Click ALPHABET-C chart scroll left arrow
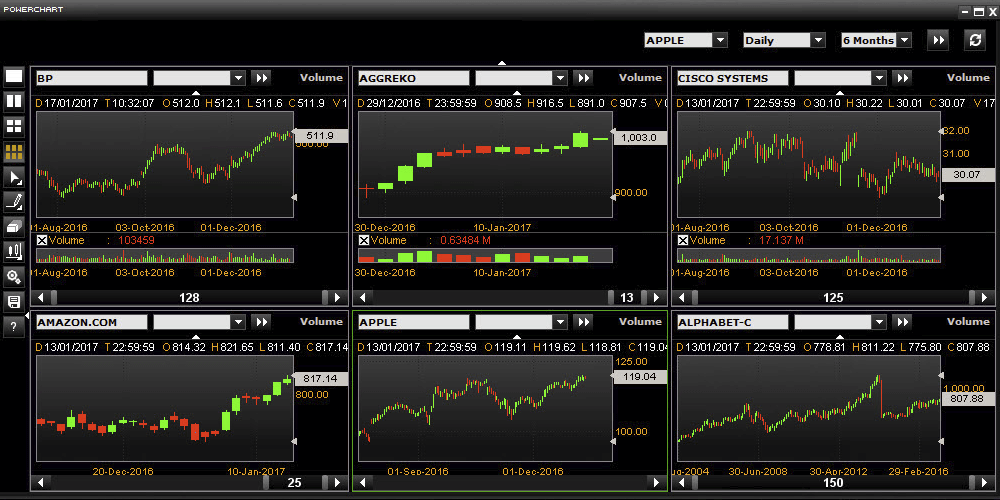Viewport: 1000px width, 500px height. [x=682, y=482]
